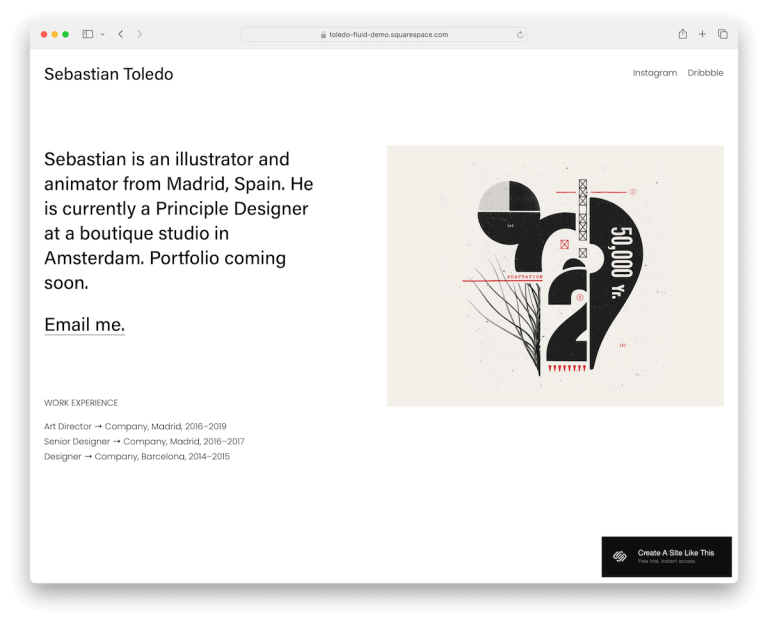Go forward with the forward arrow
Screen dimensions: 768x623
point(140,34)
